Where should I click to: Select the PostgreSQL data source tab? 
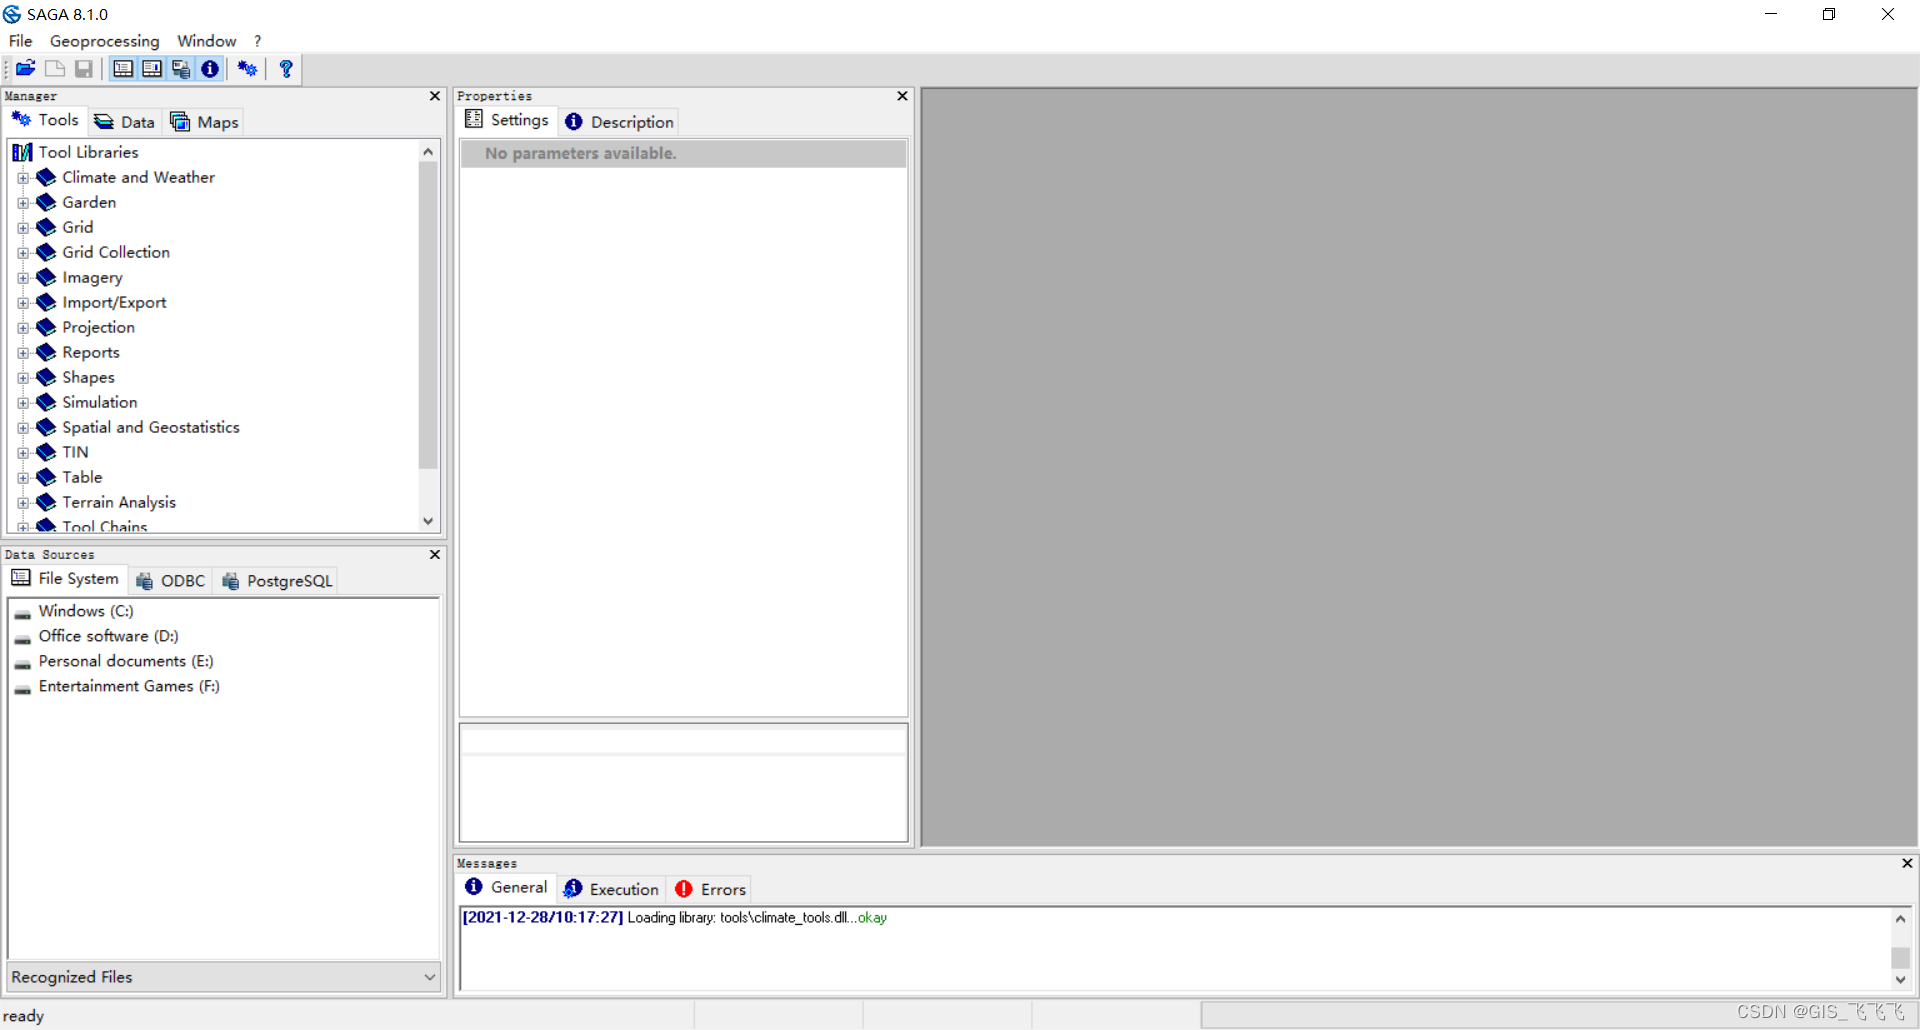click(x=277, y=581)
